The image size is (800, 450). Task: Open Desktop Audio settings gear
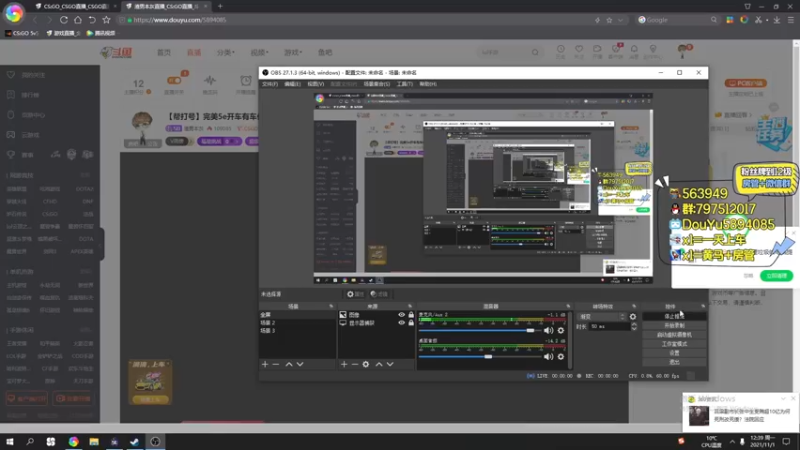561,357
